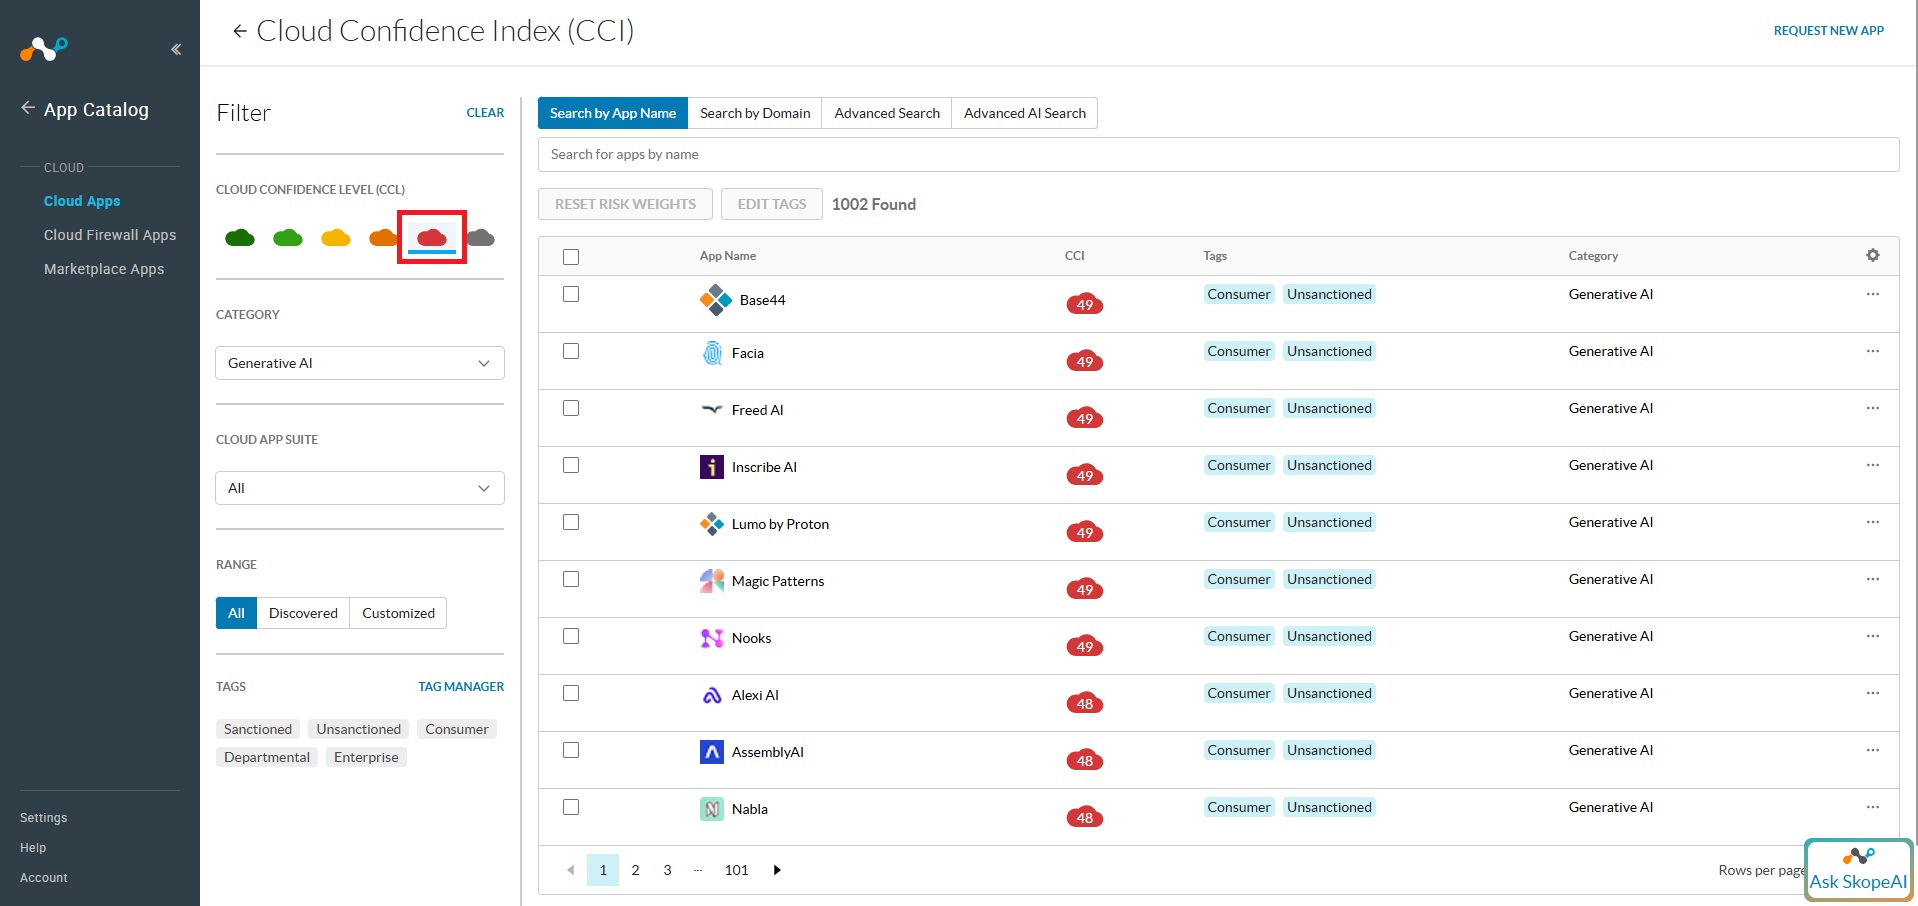
Task: Switch to Search by Domain tab
Action: [754, 113]
